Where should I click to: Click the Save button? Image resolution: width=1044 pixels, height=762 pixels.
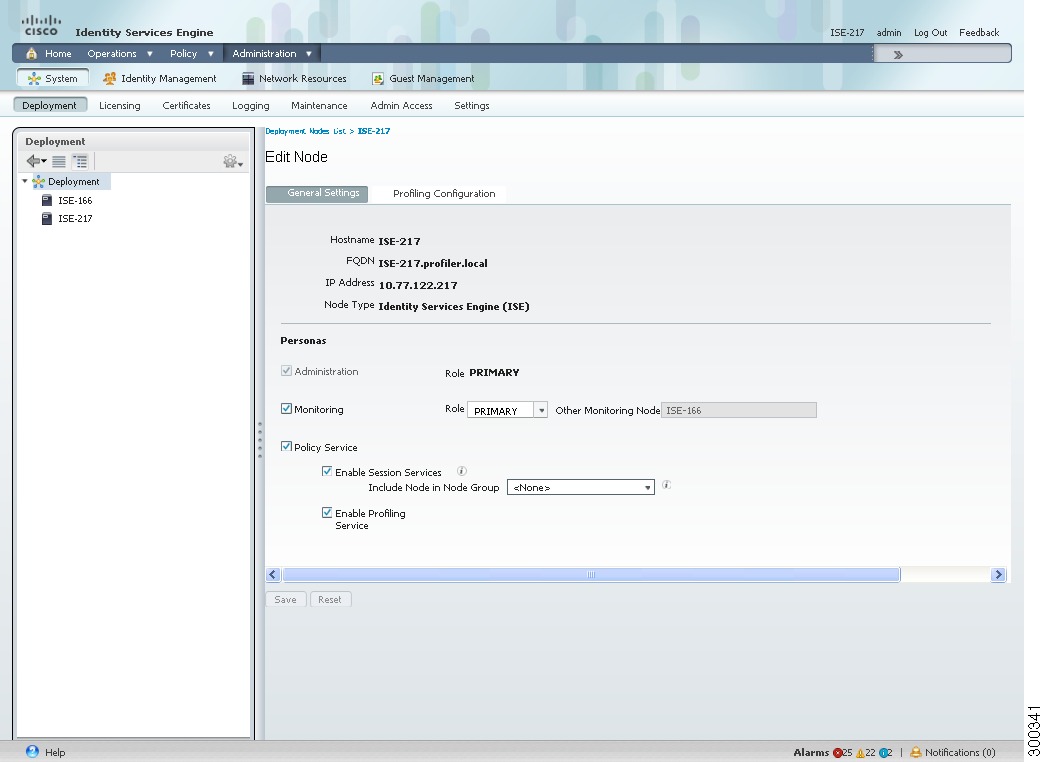286,599
